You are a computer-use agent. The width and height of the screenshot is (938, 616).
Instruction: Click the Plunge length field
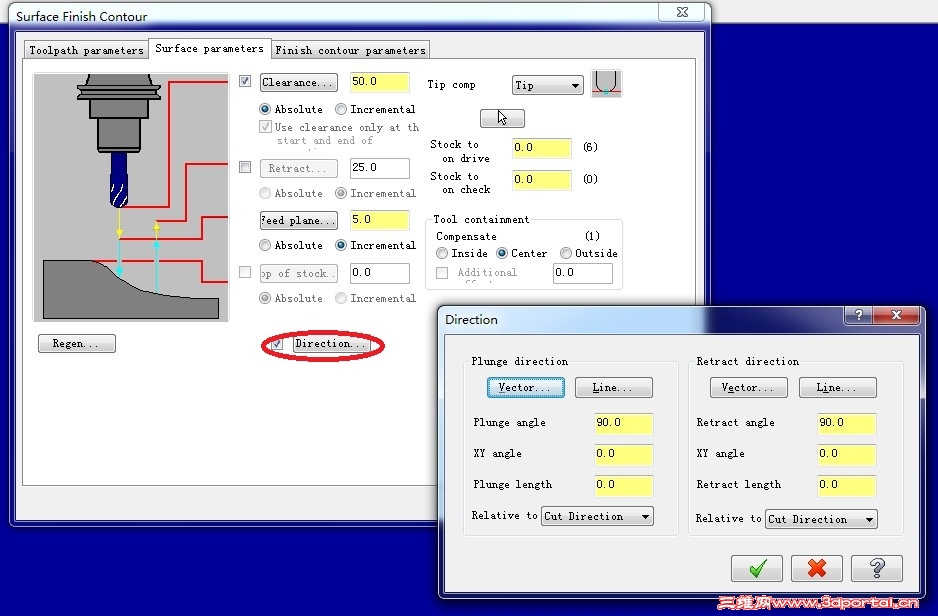point(623,485)
